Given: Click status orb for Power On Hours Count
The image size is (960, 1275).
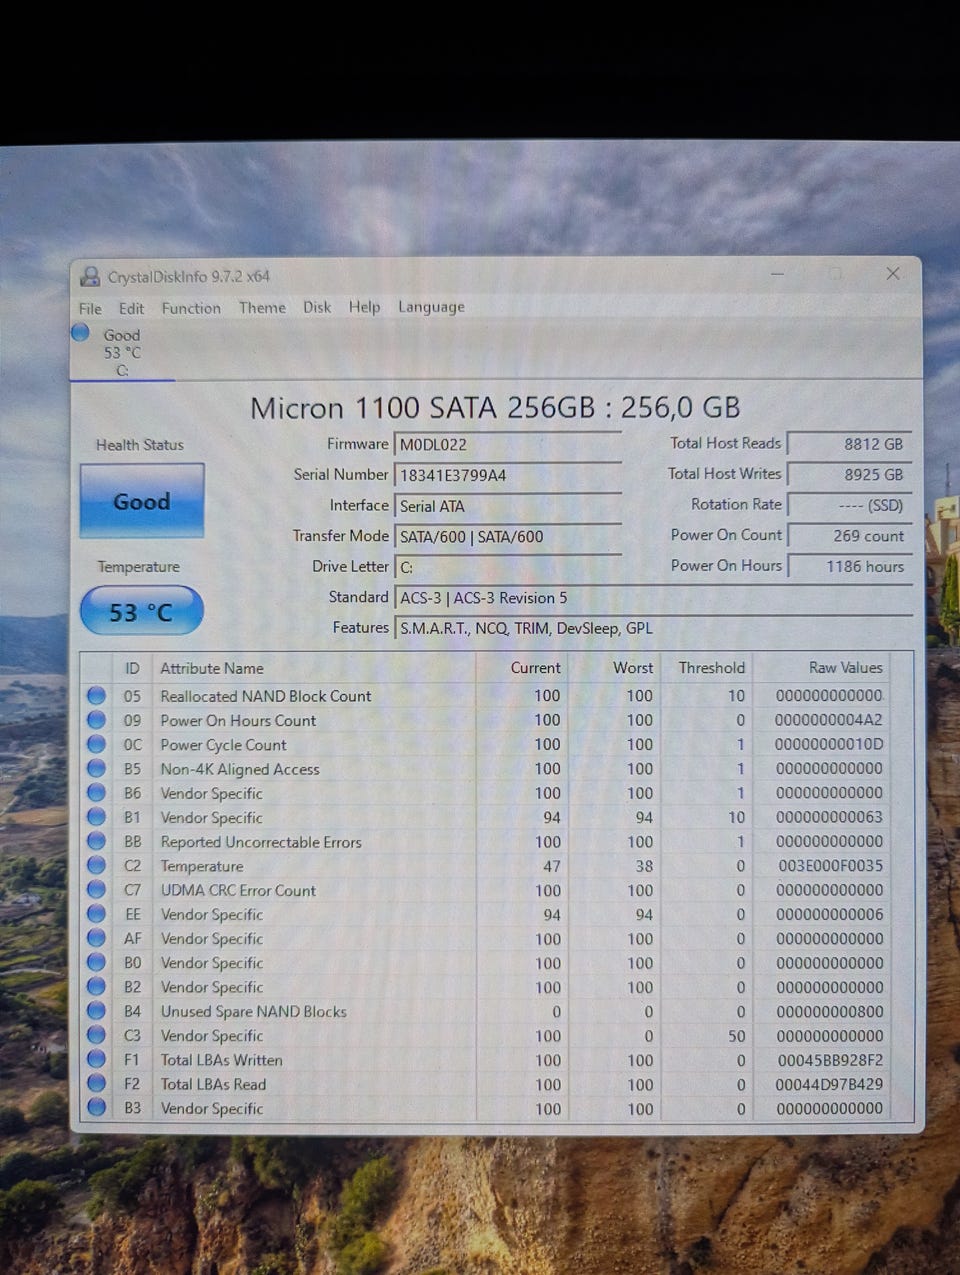Looking at the screenshot, I should pyautogui.click(x=96, y=719).
